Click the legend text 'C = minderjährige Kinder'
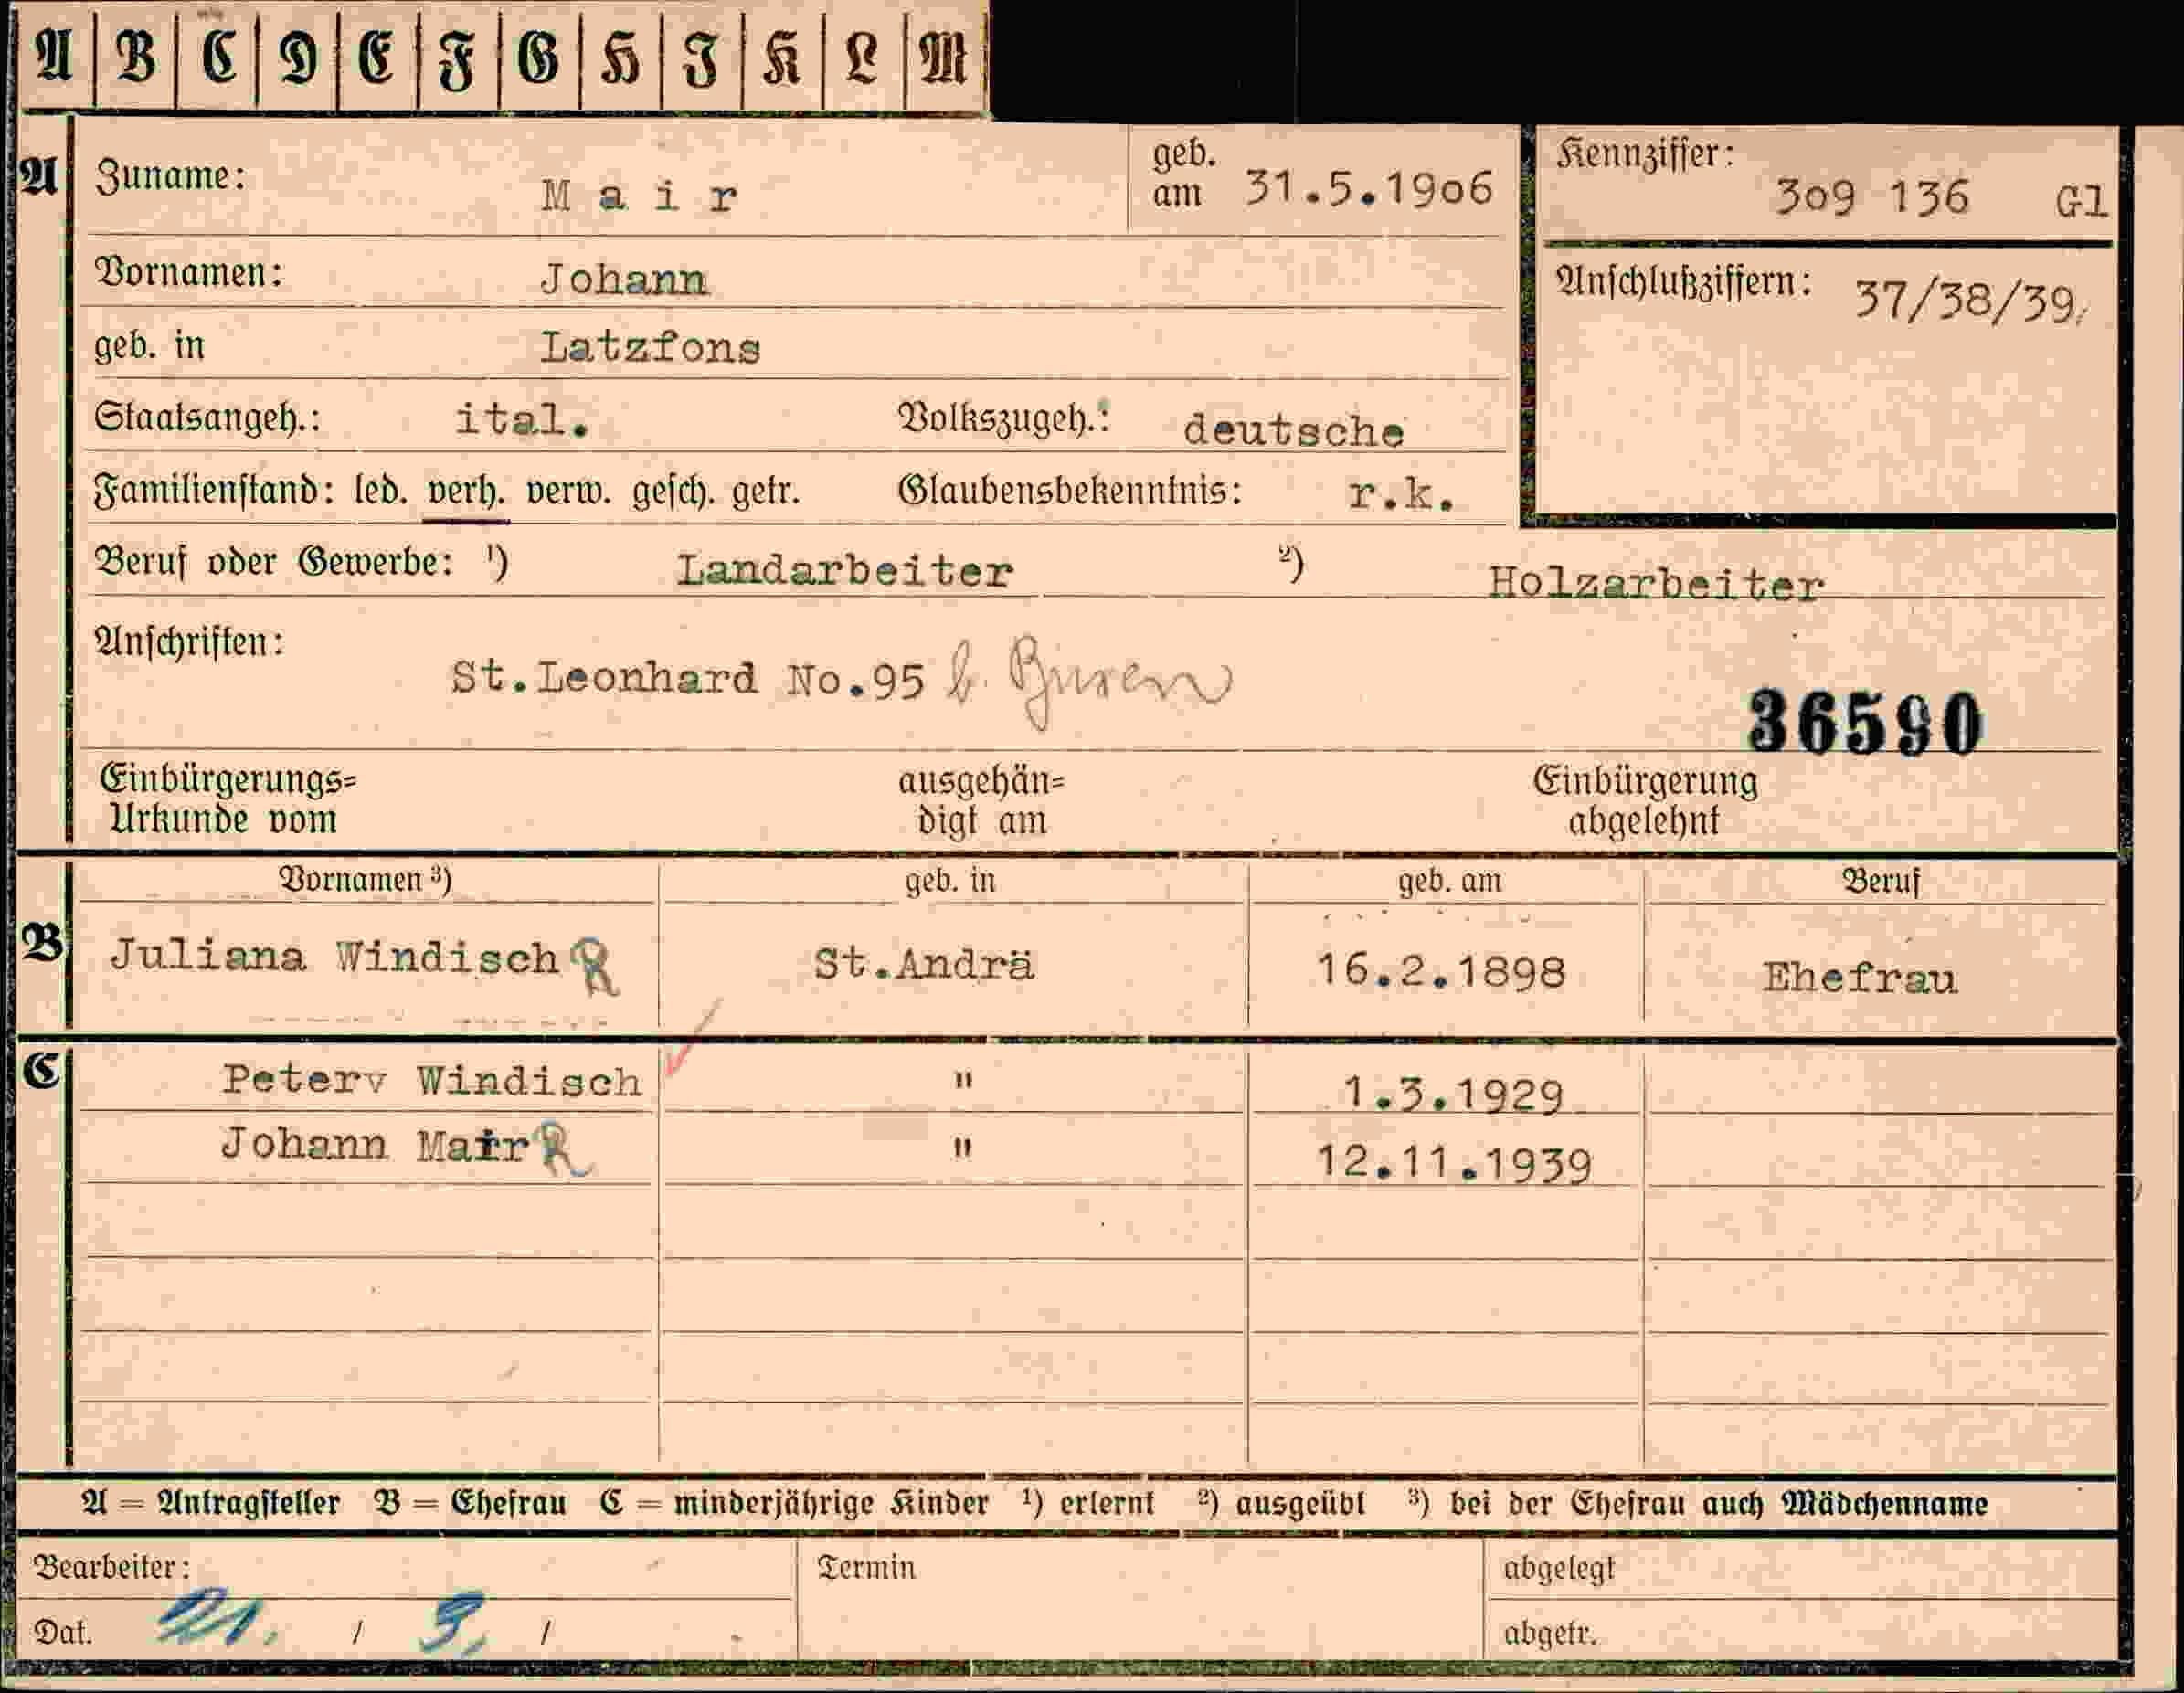This screenshot has height=1693, width=2184. [x=794, y=1503]
